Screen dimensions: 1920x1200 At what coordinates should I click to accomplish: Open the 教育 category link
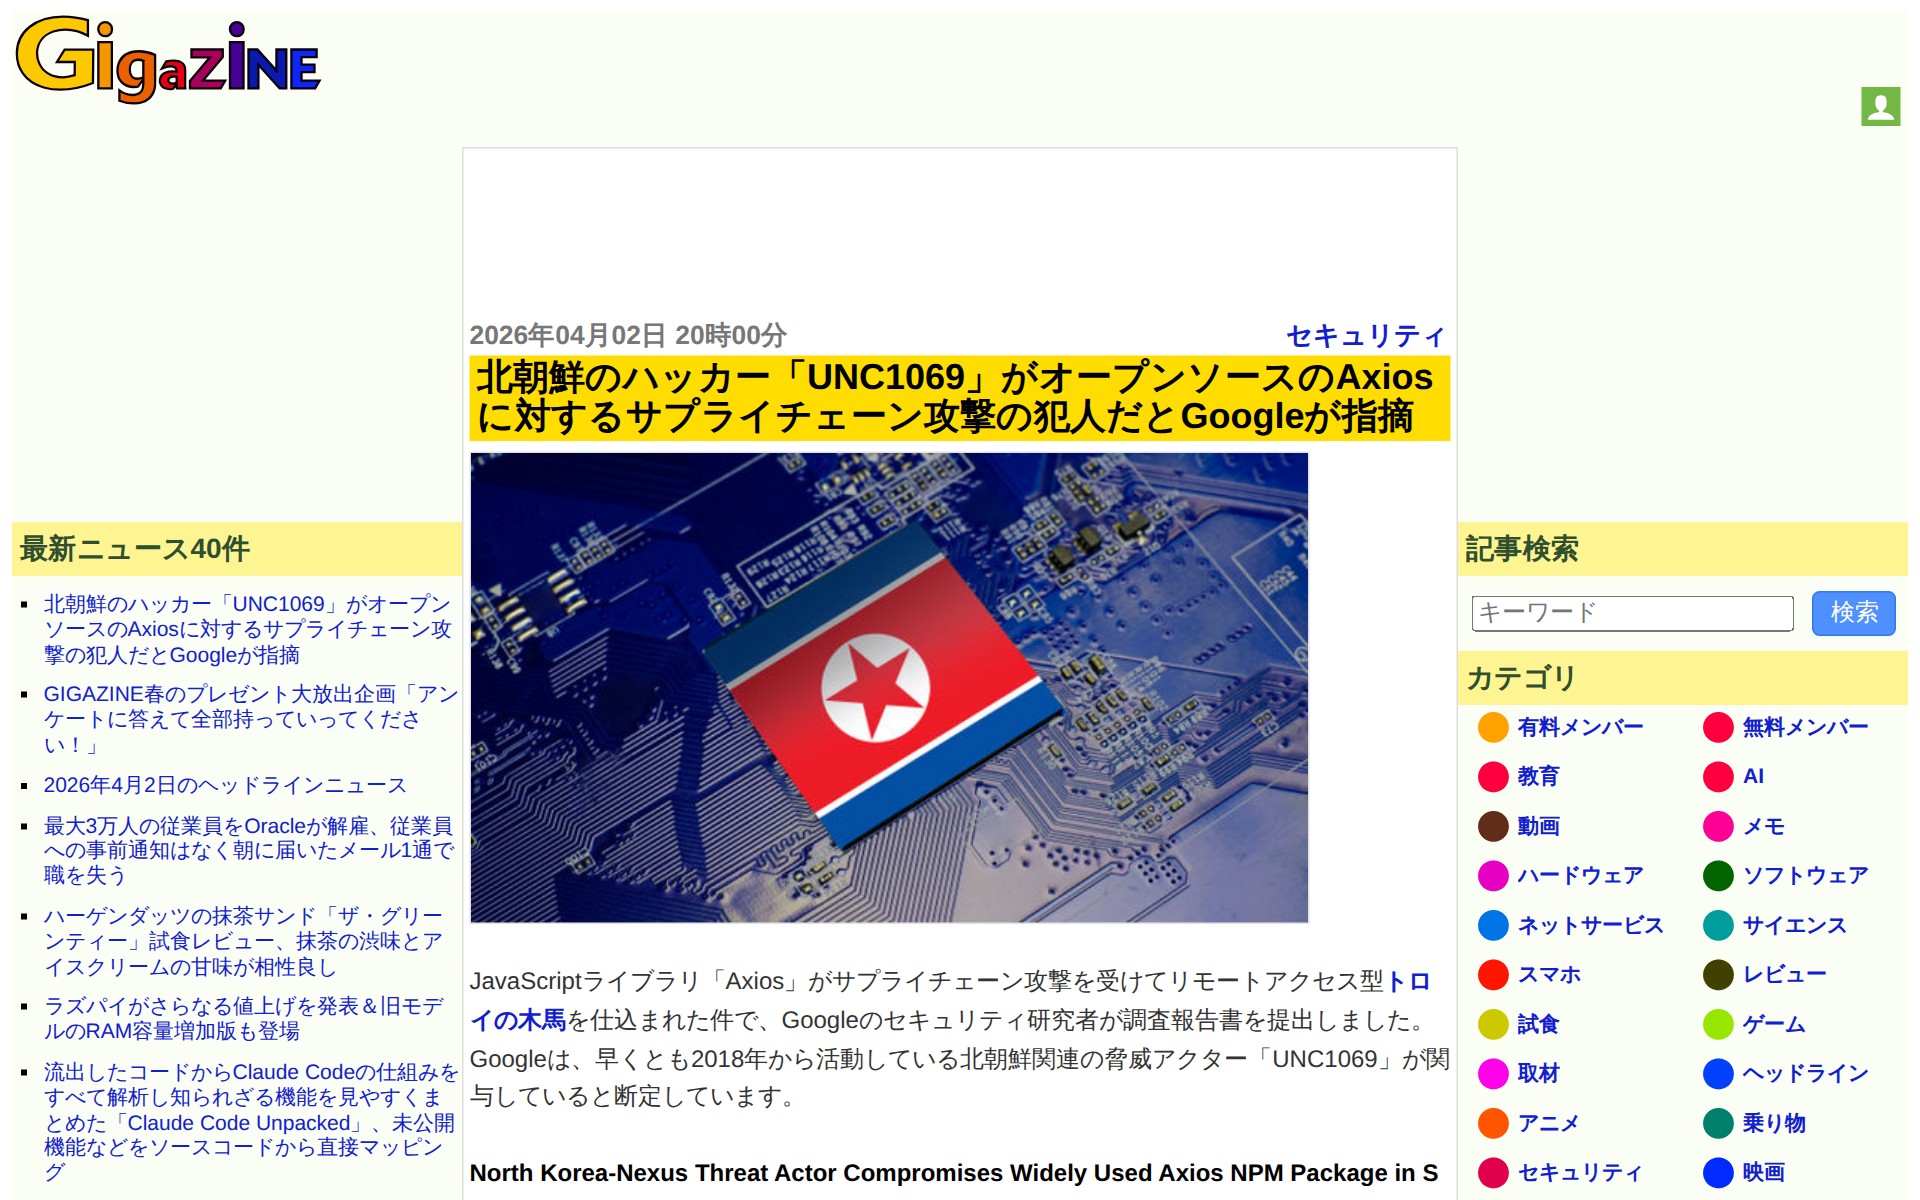tap(1538, 776)
